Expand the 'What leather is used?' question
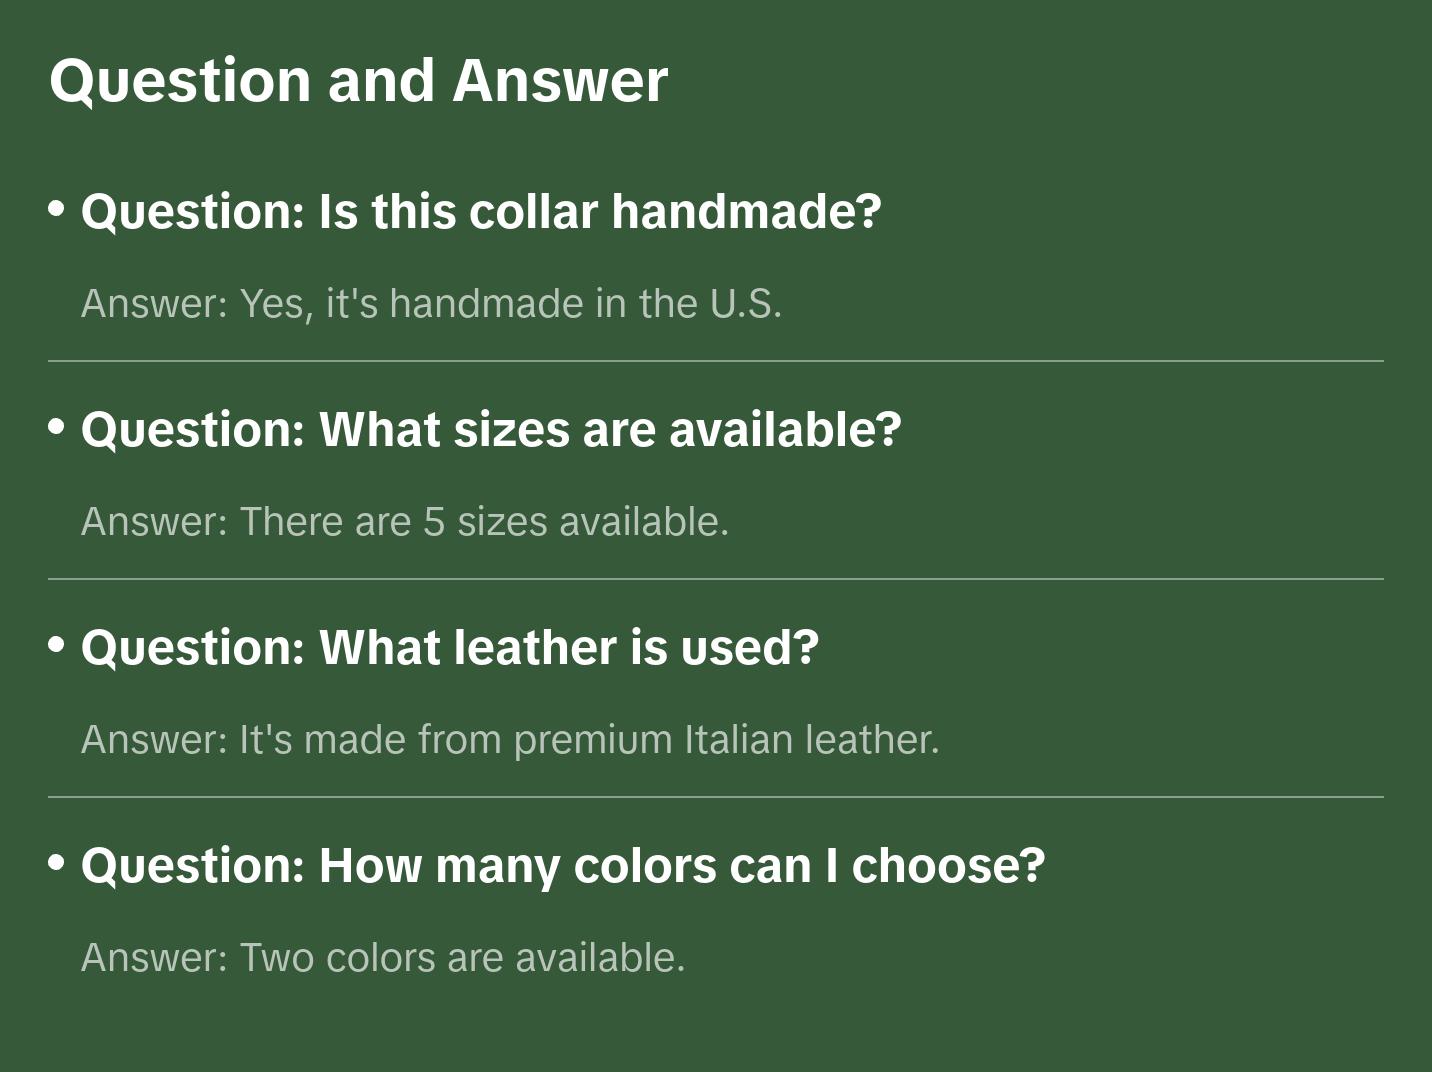The width and height of the screenshot is (1432, 1072). [x=449, y=647]
